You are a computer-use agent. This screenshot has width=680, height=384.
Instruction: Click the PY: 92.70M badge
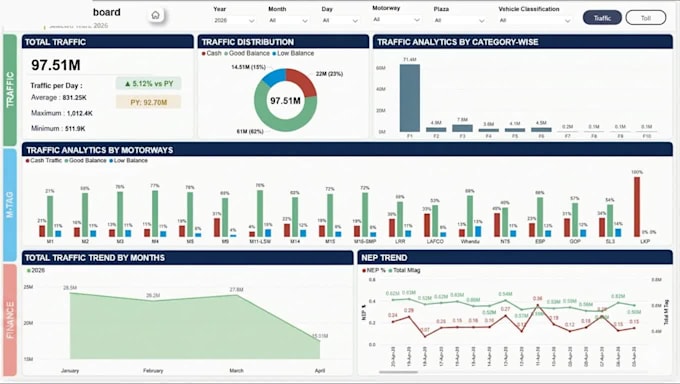pyautogui.click(x=148, y=102)
